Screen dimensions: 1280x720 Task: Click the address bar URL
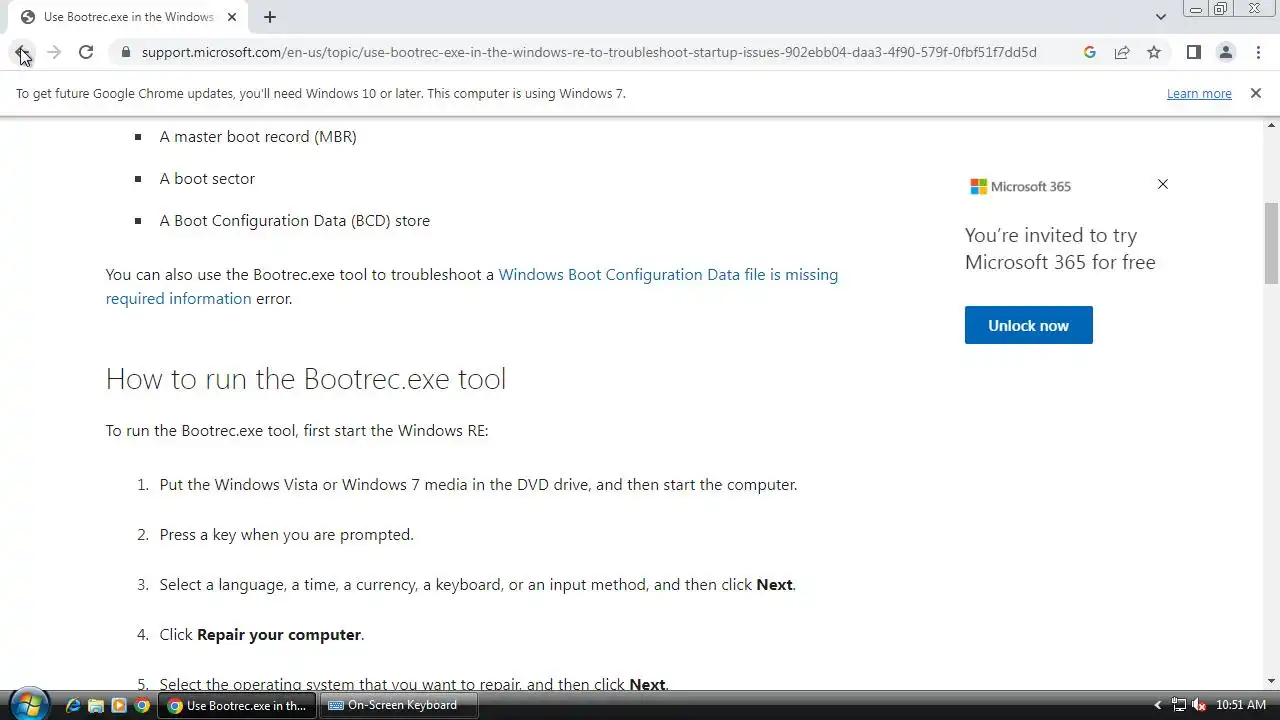[x=589, y=52]
